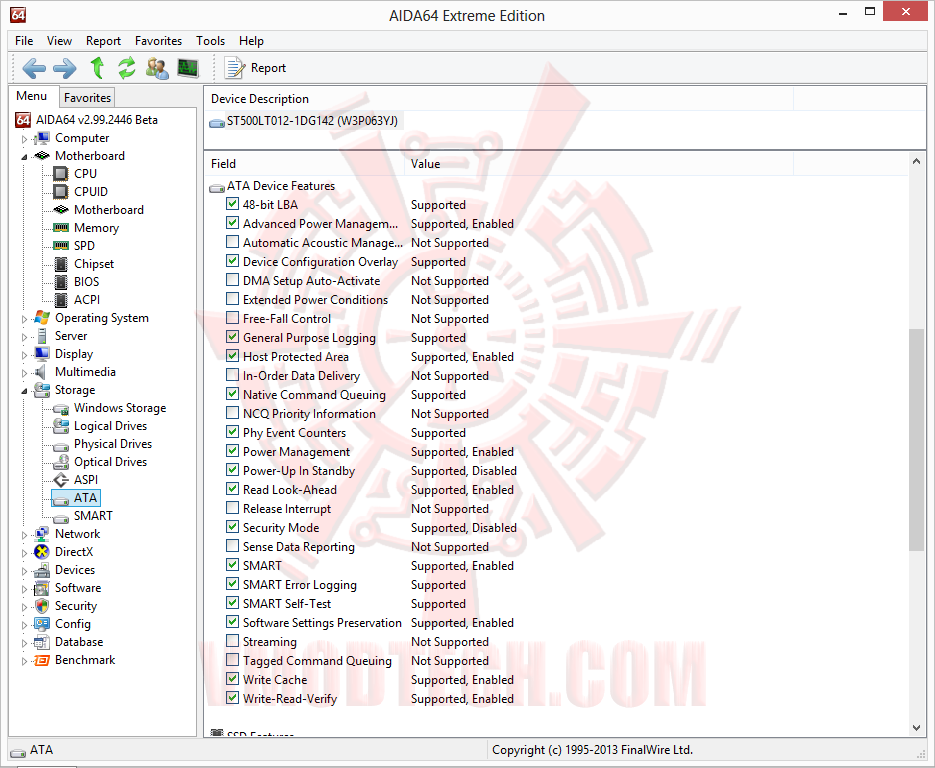The image size is (935, 768).
Task: Refresh using the green circular arrows icon
Action: coord(126,68)
